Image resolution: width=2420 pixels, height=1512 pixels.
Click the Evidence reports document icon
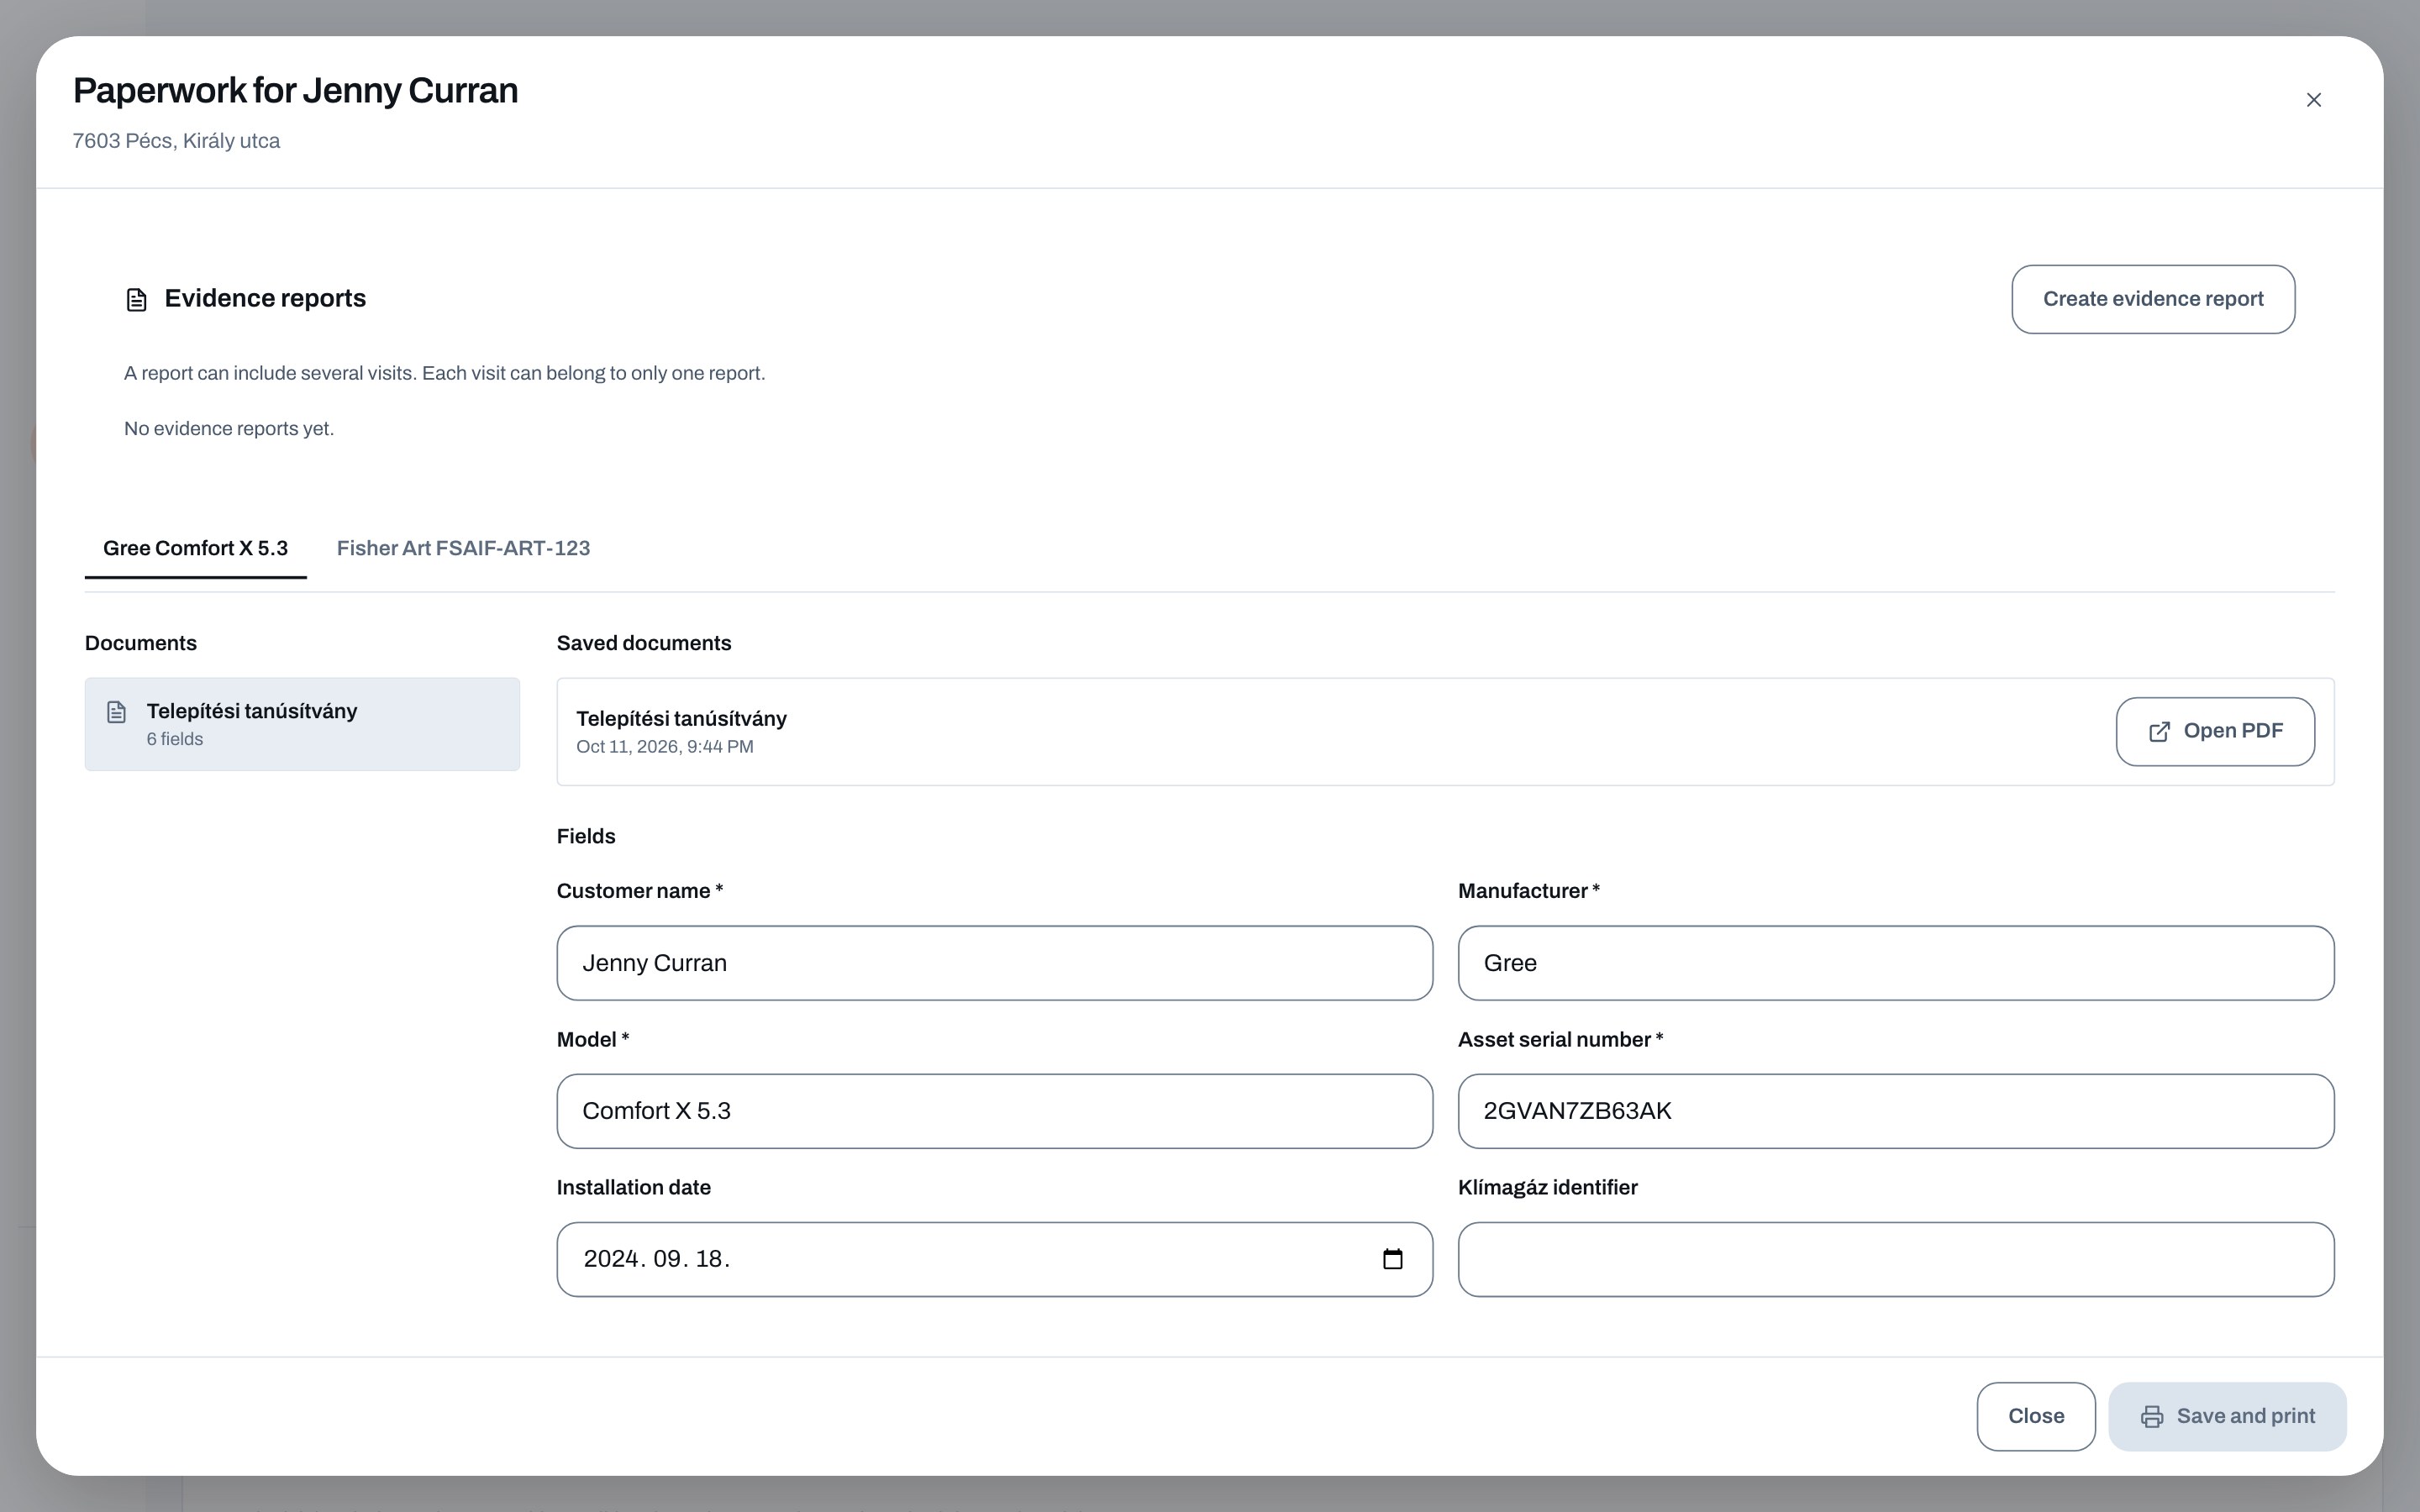point(137,300)
